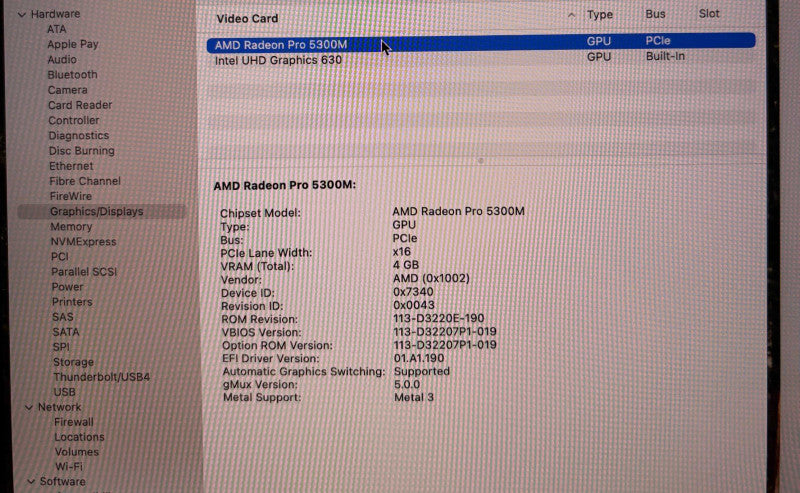Select Volumes under Network
This screenshot has width=800, height=493.
(77, 452)
